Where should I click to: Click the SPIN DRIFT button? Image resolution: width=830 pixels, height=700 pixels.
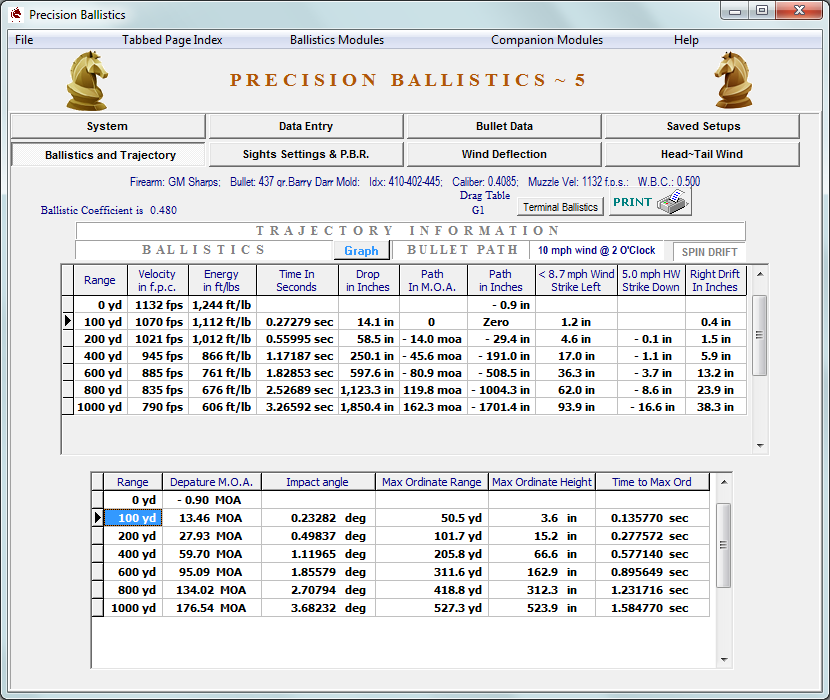coord(709,252)
